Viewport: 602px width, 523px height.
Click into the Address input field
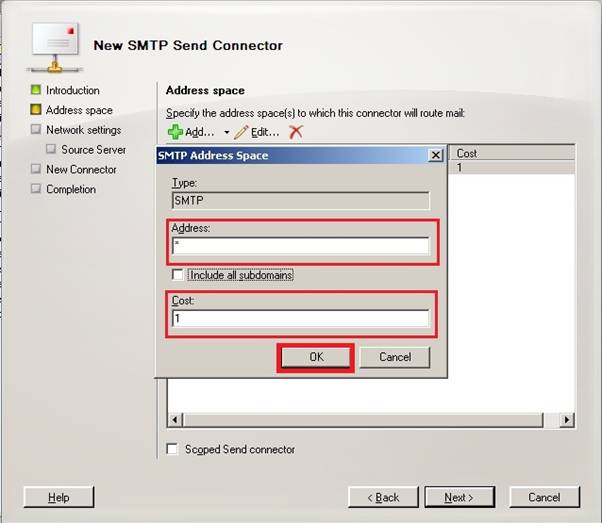point(301,246)
